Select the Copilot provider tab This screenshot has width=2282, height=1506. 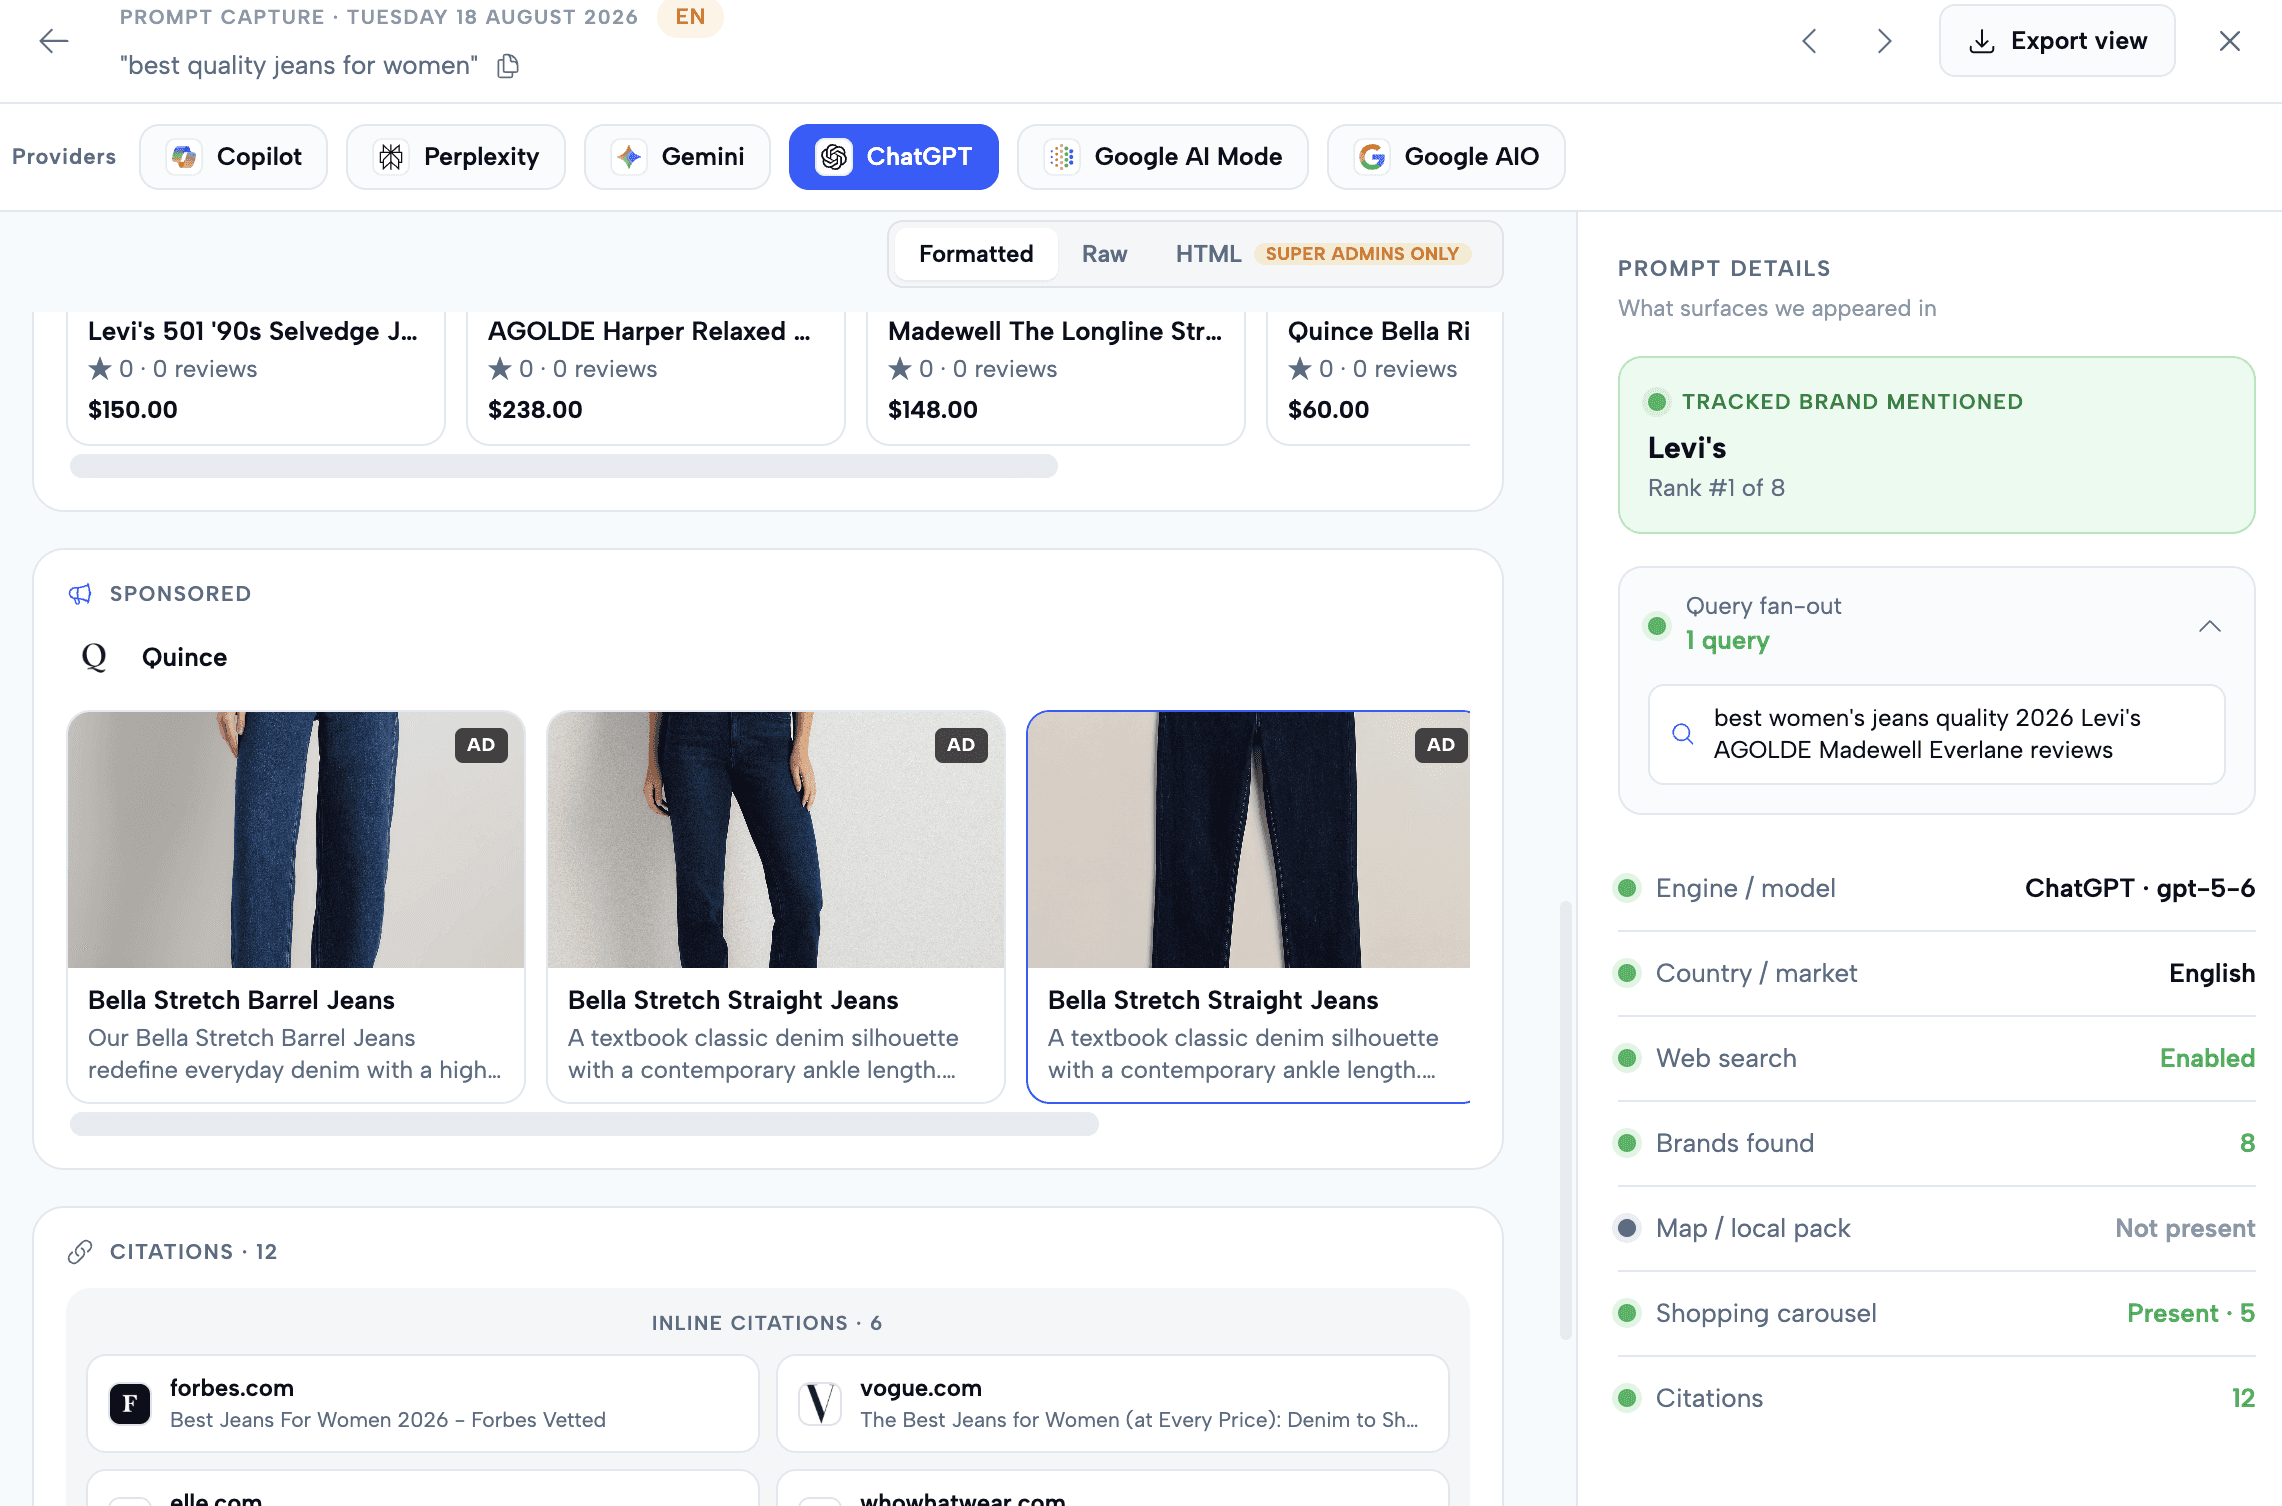pos(233,157)
